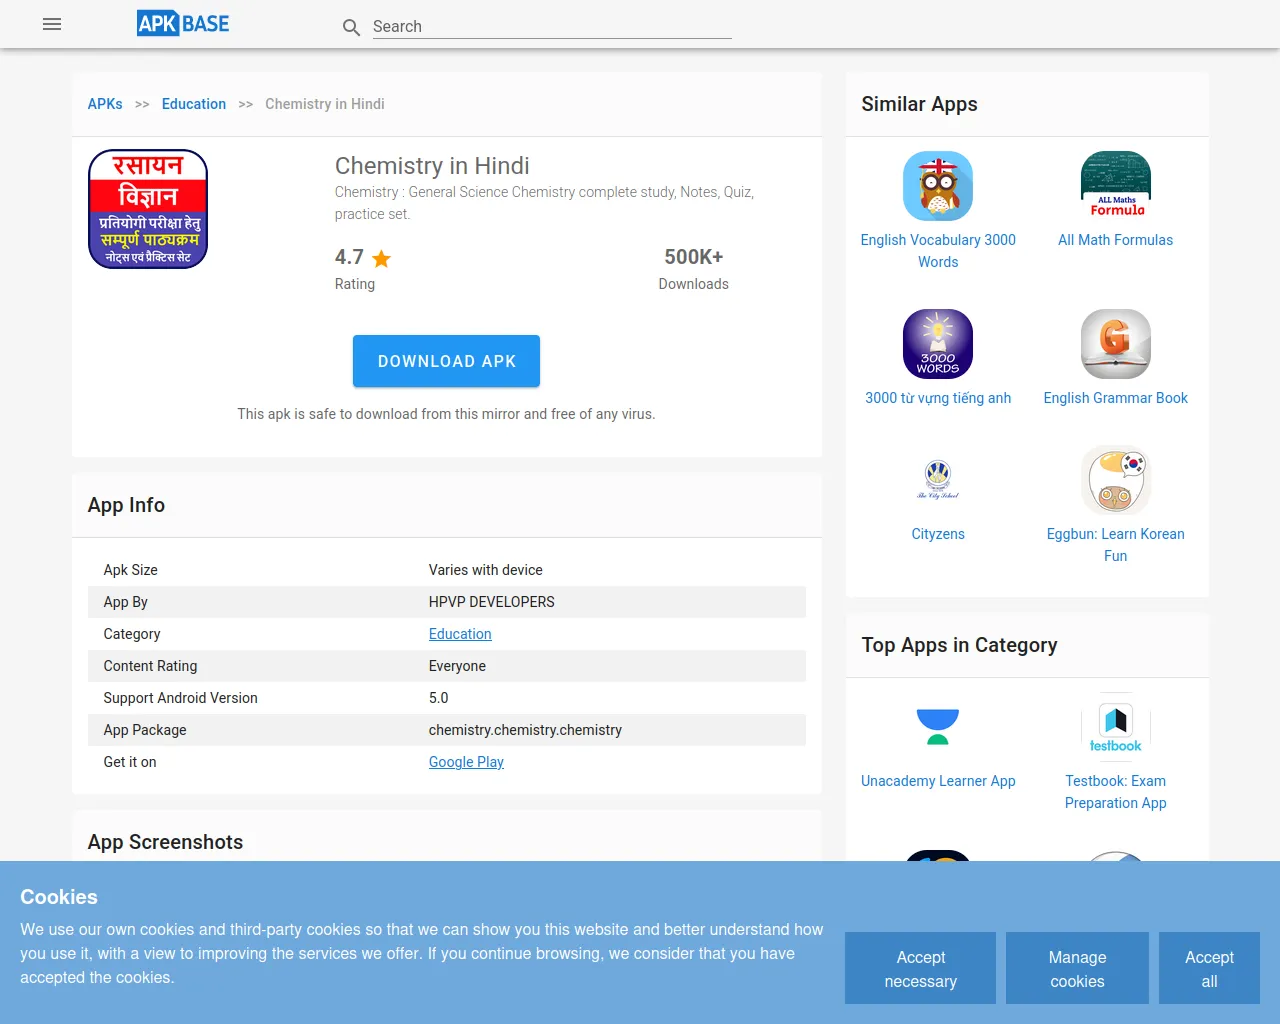The image size is (1280, 1024).
Task: Click the Testbook app icon
Action: [x=1115, y=727]
